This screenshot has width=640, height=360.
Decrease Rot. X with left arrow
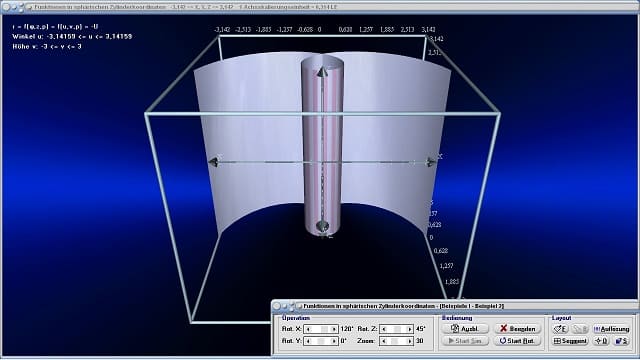[x=308, y=329]
